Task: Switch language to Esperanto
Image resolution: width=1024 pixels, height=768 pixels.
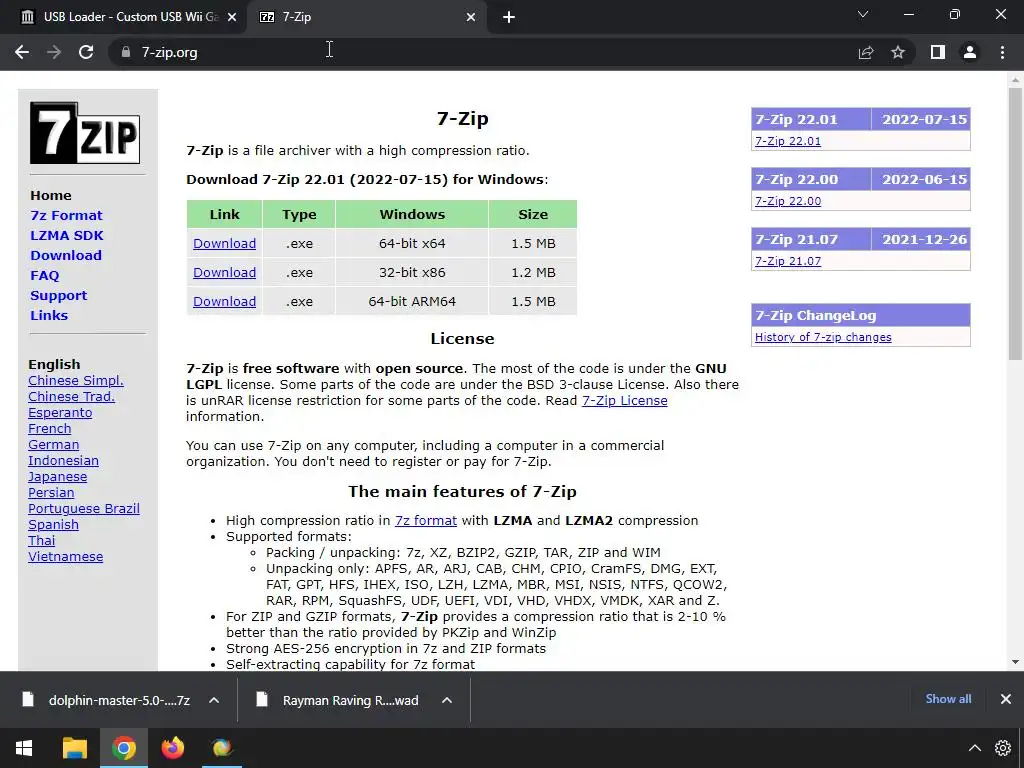Action: [60, 413]
